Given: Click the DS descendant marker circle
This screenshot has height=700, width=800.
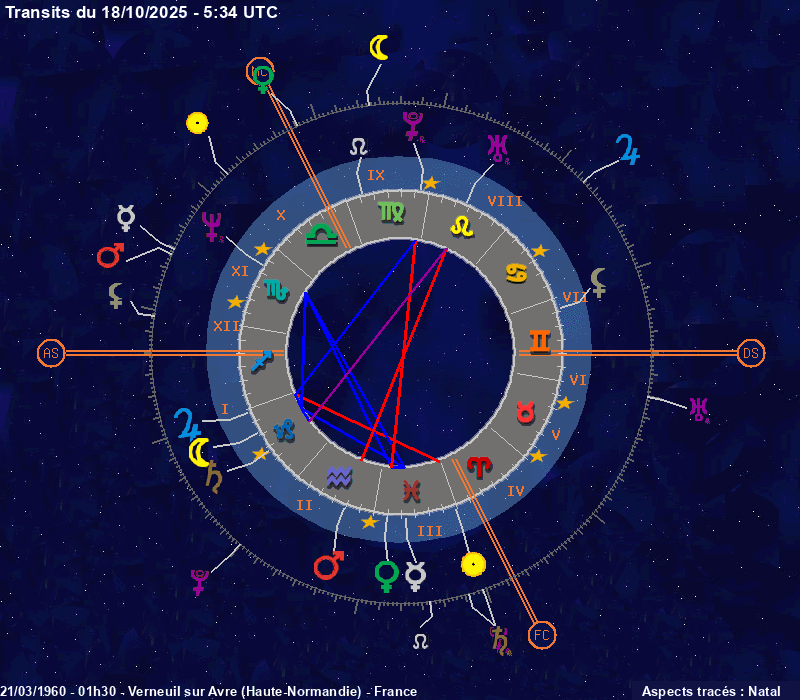Looking at the screenshot, I should click(750, 353).
